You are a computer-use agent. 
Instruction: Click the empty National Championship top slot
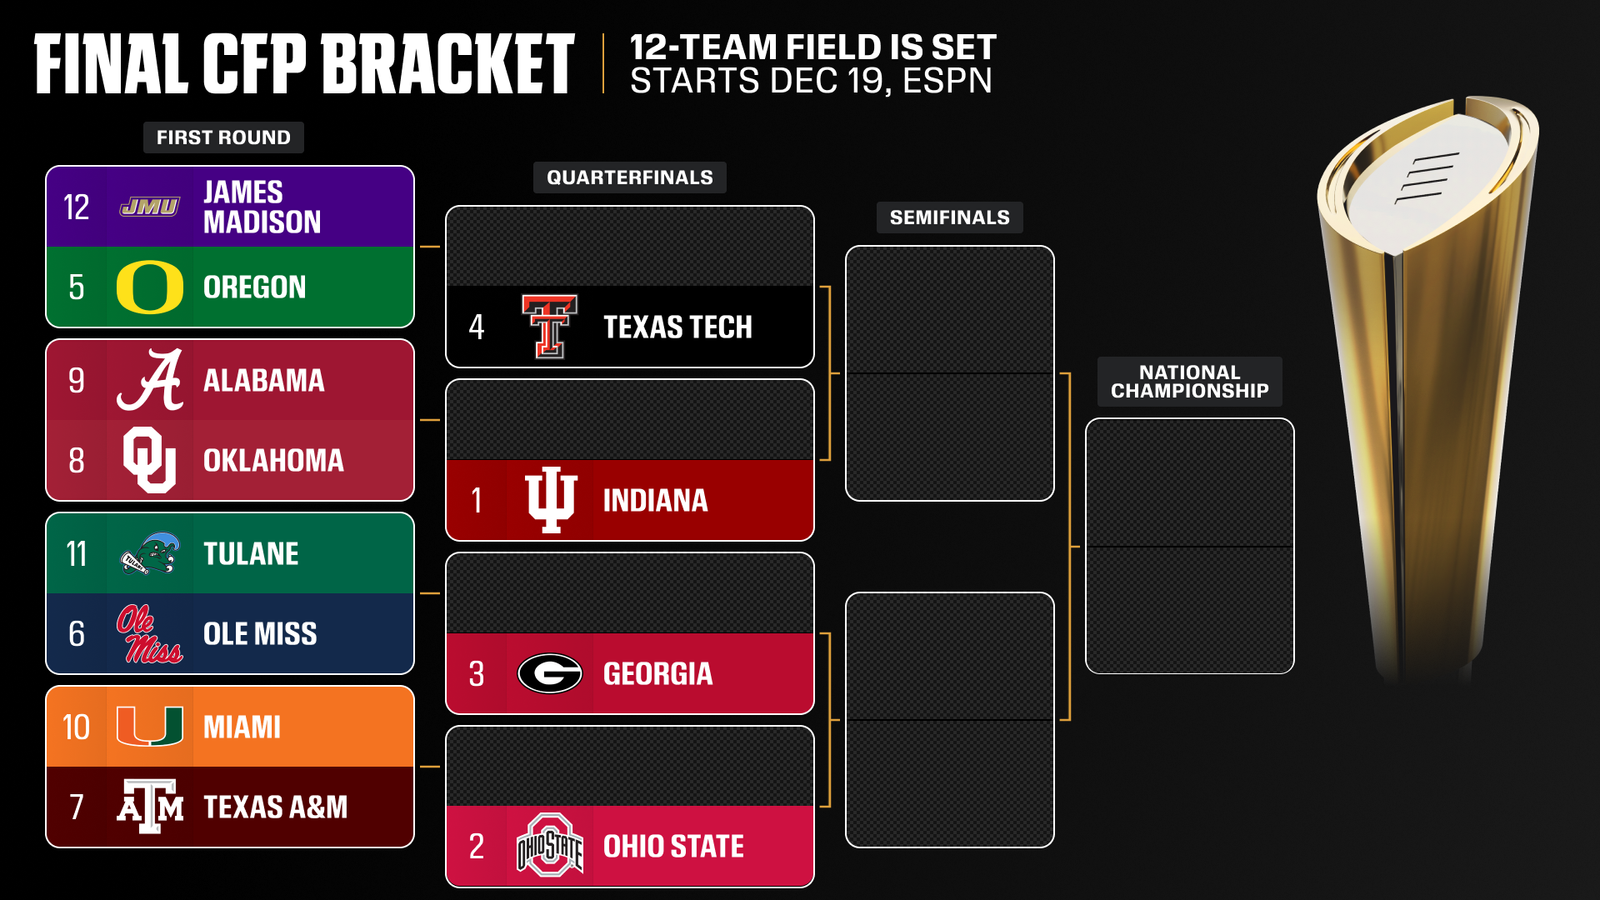1190,482
